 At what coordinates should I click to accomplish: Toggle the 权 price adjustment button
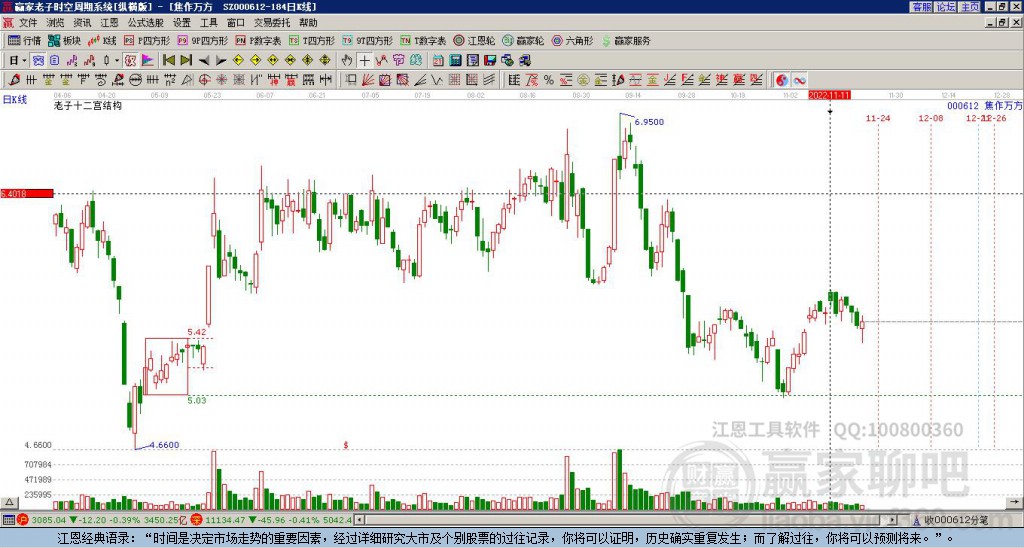[x=130, y=61]
